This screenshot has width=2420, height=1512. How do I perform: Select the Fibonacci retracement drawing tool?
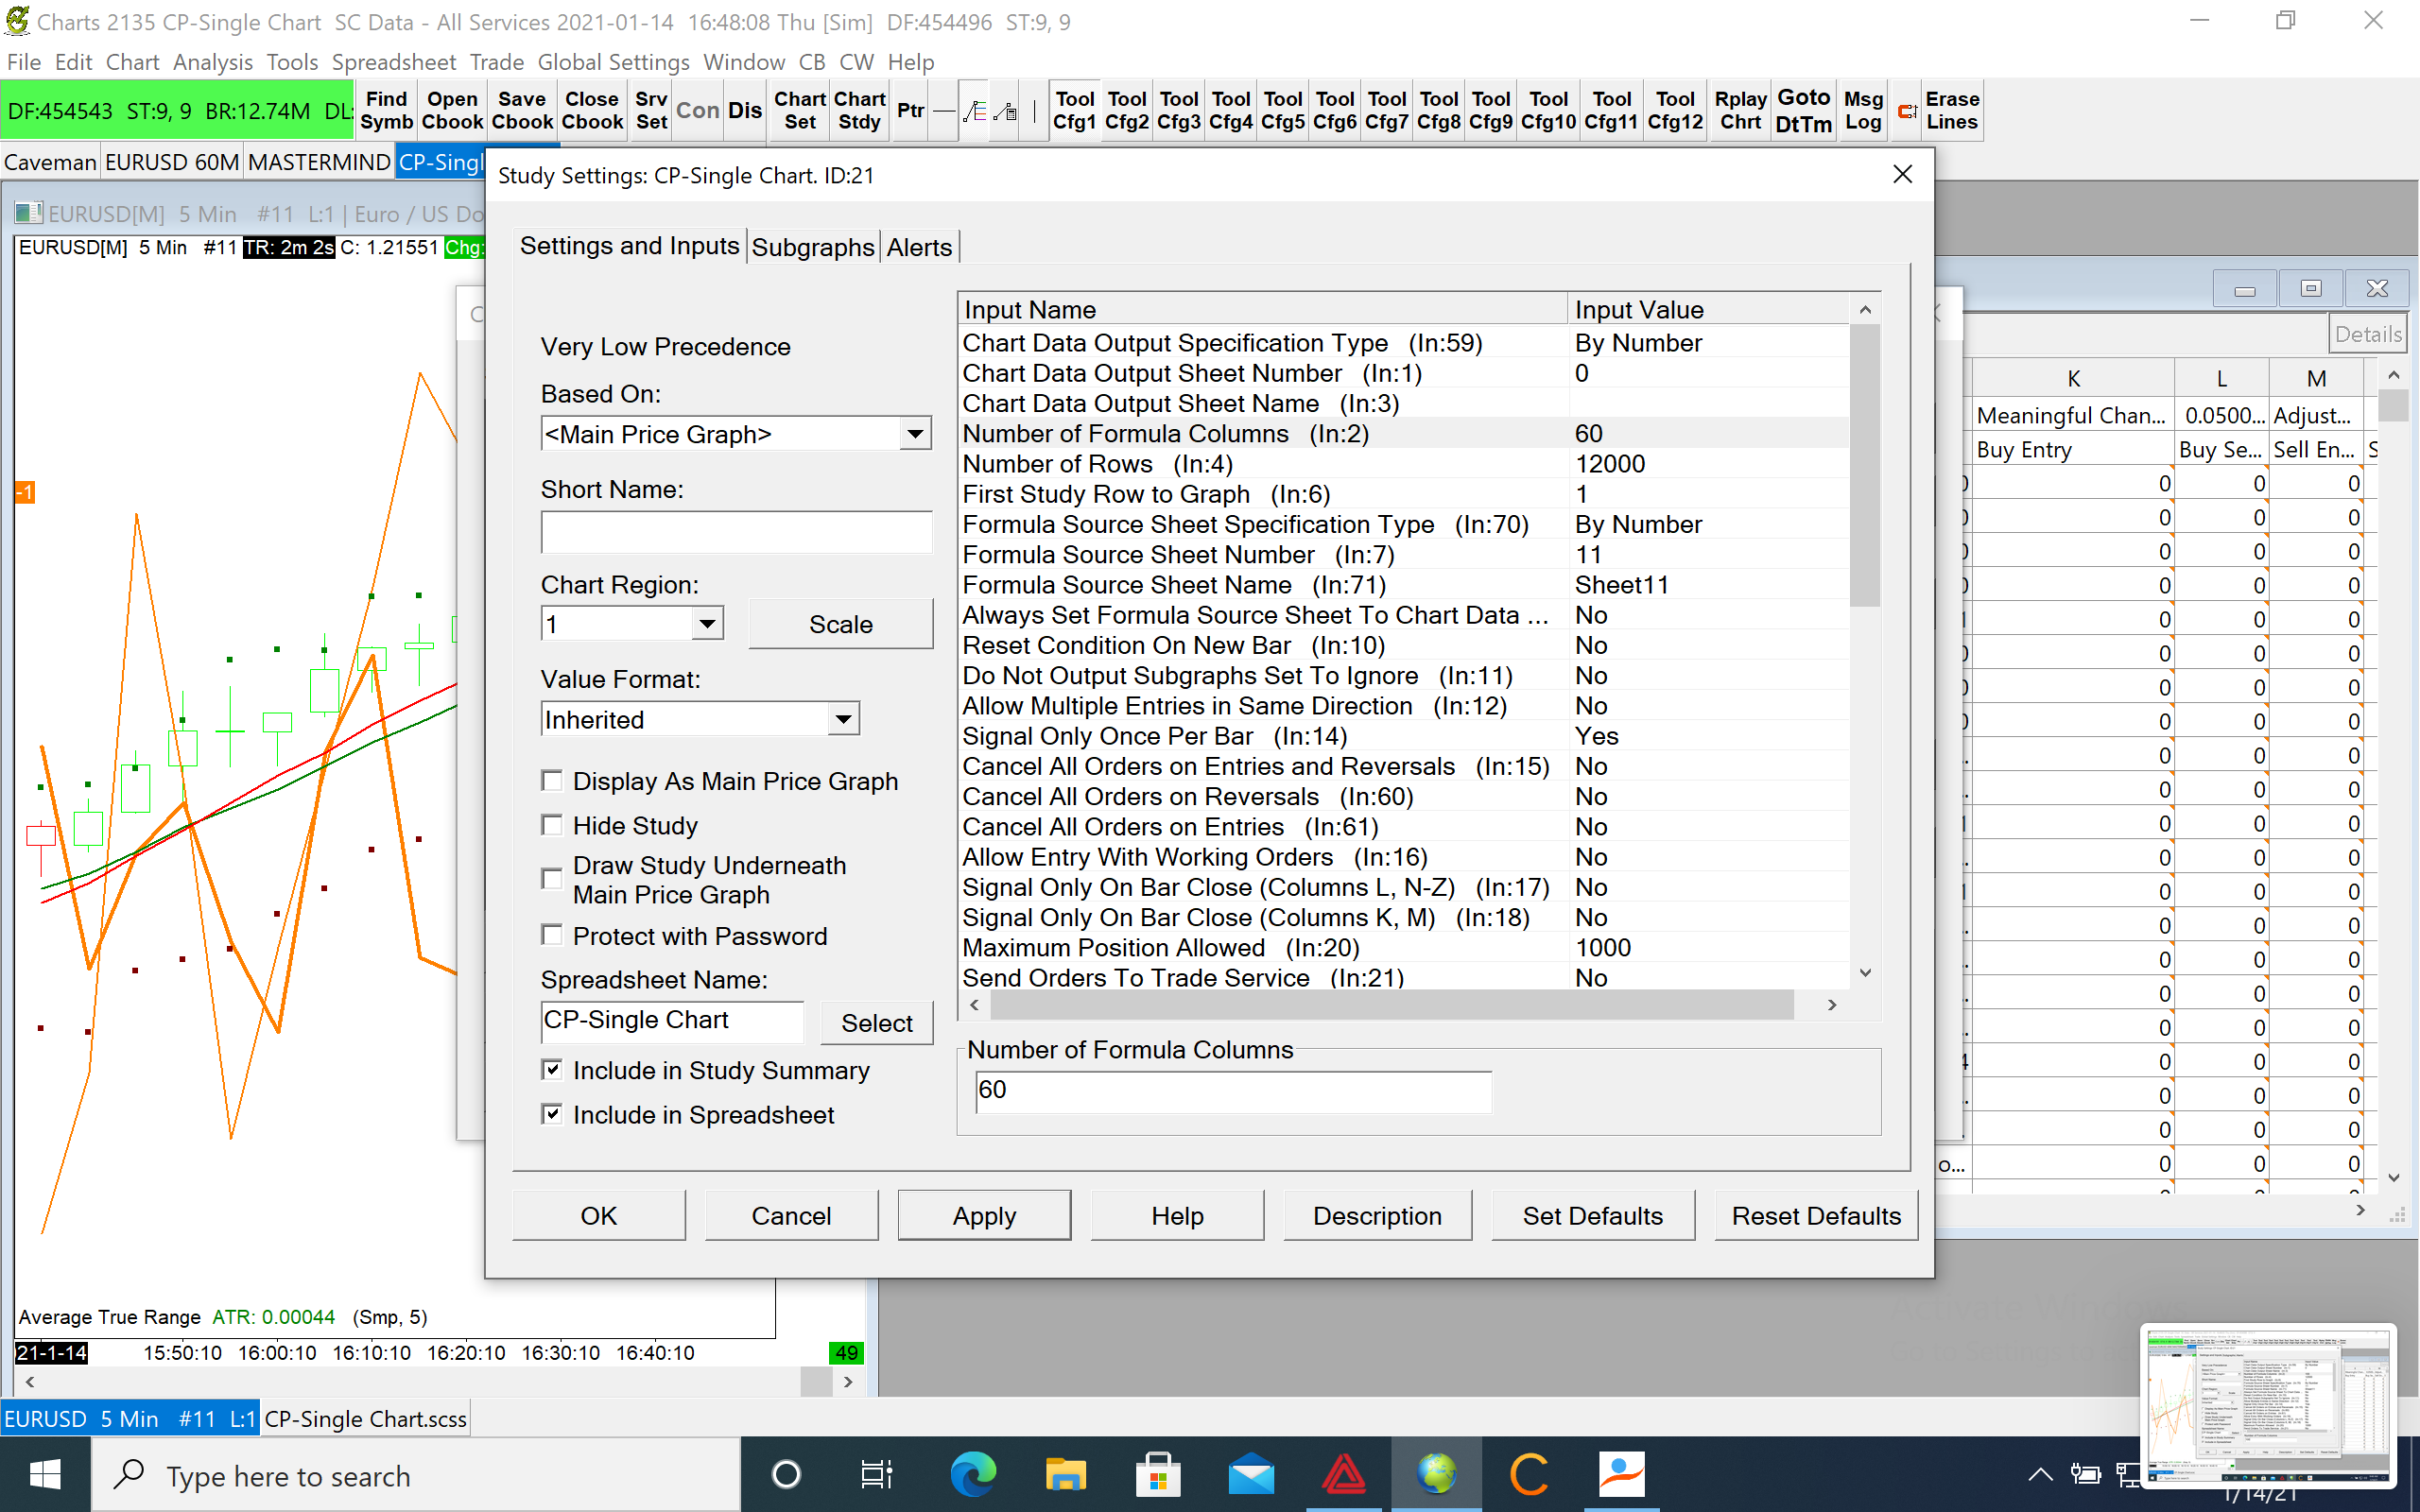975,111
